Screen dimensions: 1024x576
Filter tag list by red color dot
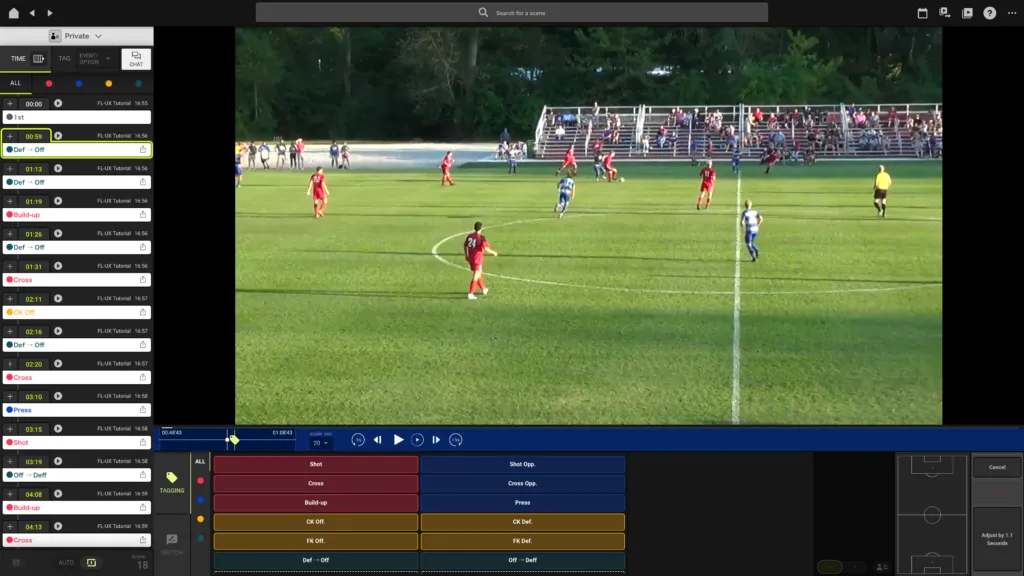tap(49, 84)
